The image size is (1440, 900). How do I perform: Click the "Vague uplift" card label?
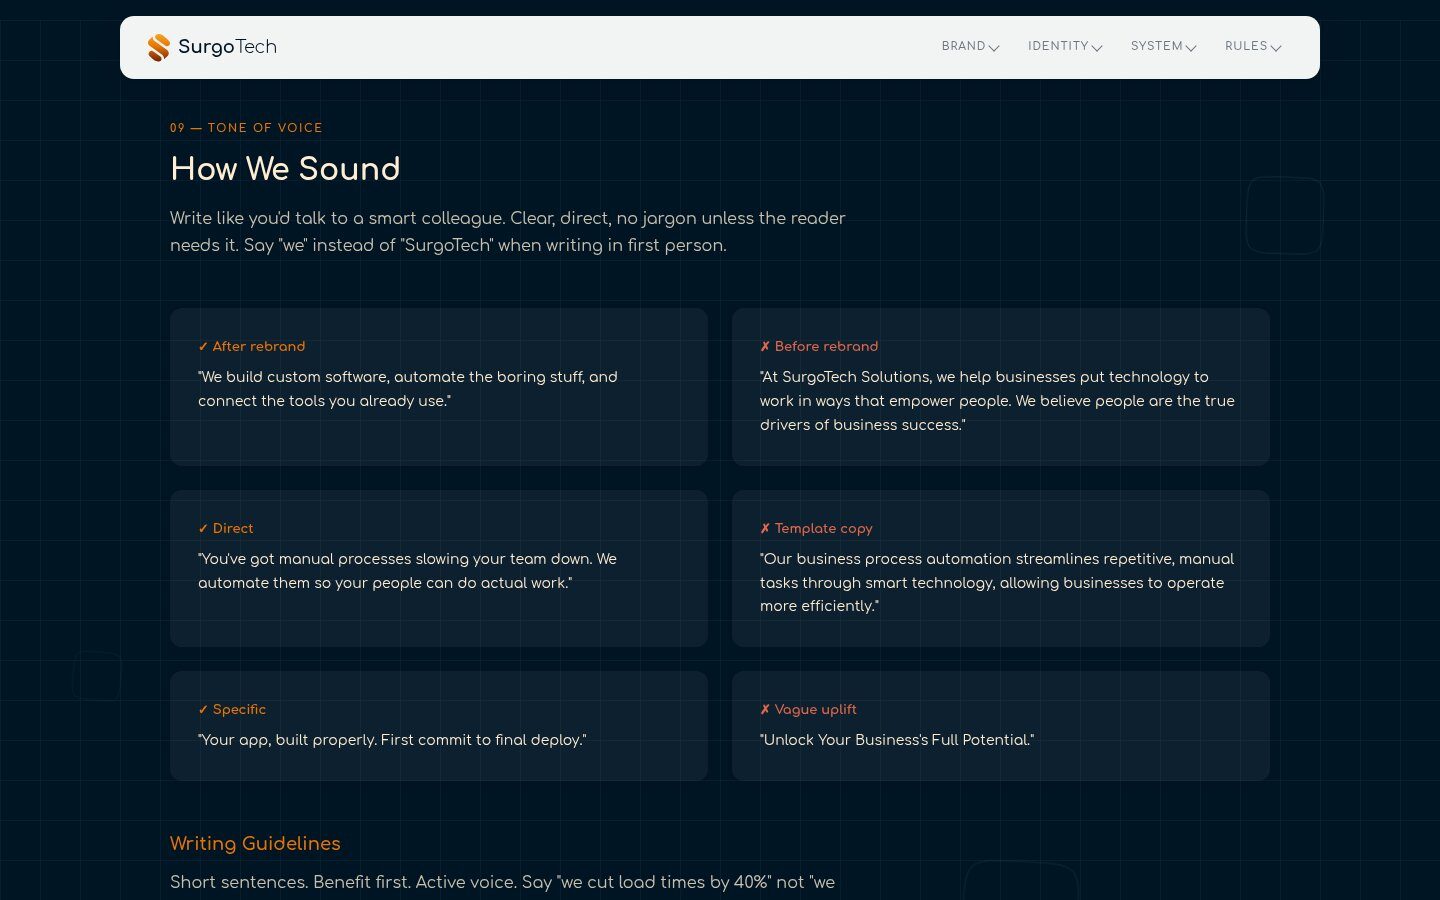(808, 709)
